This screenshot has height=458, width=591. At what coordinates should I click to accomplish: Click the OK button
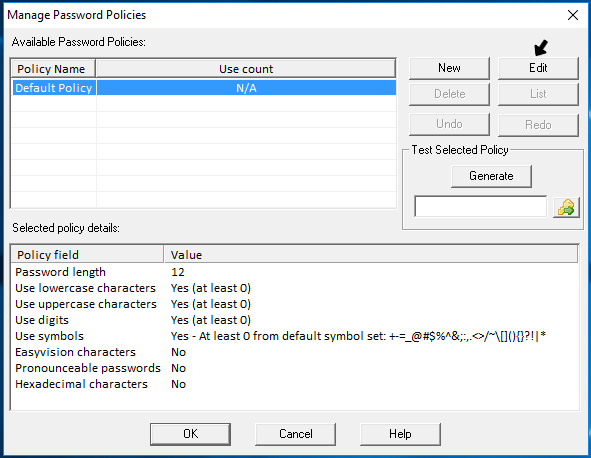pyautogui.click(x=190, y=434)
